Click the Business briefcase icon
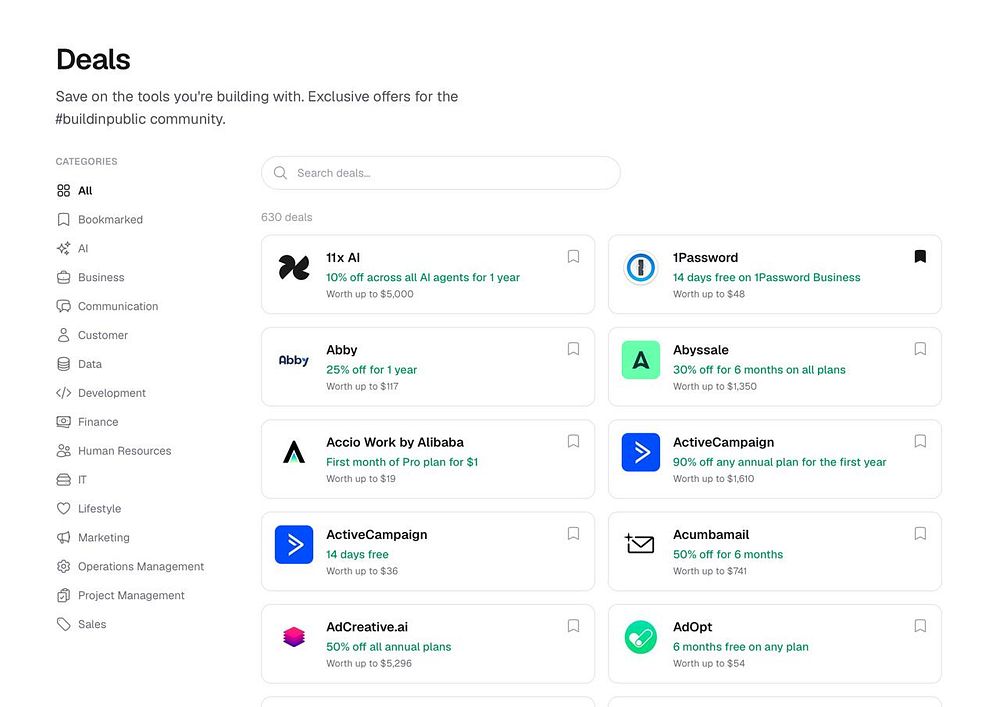Screen dimensions: 1000x707 63,277
